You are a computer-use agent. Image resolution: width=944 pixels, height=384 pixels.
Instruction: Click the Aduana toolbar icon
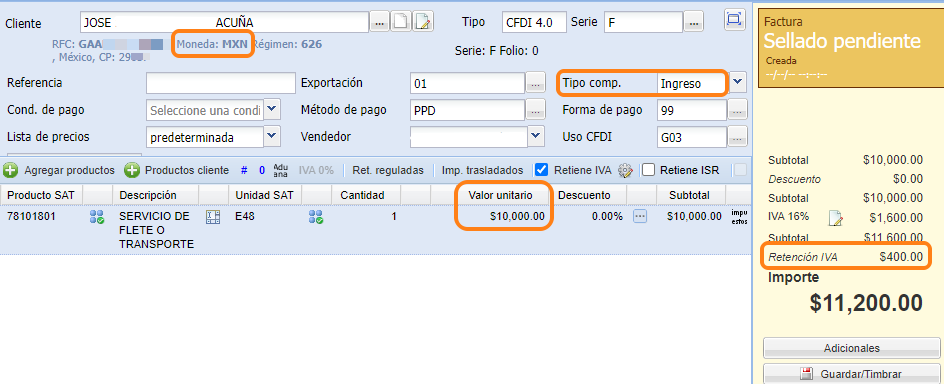point(281,170)
